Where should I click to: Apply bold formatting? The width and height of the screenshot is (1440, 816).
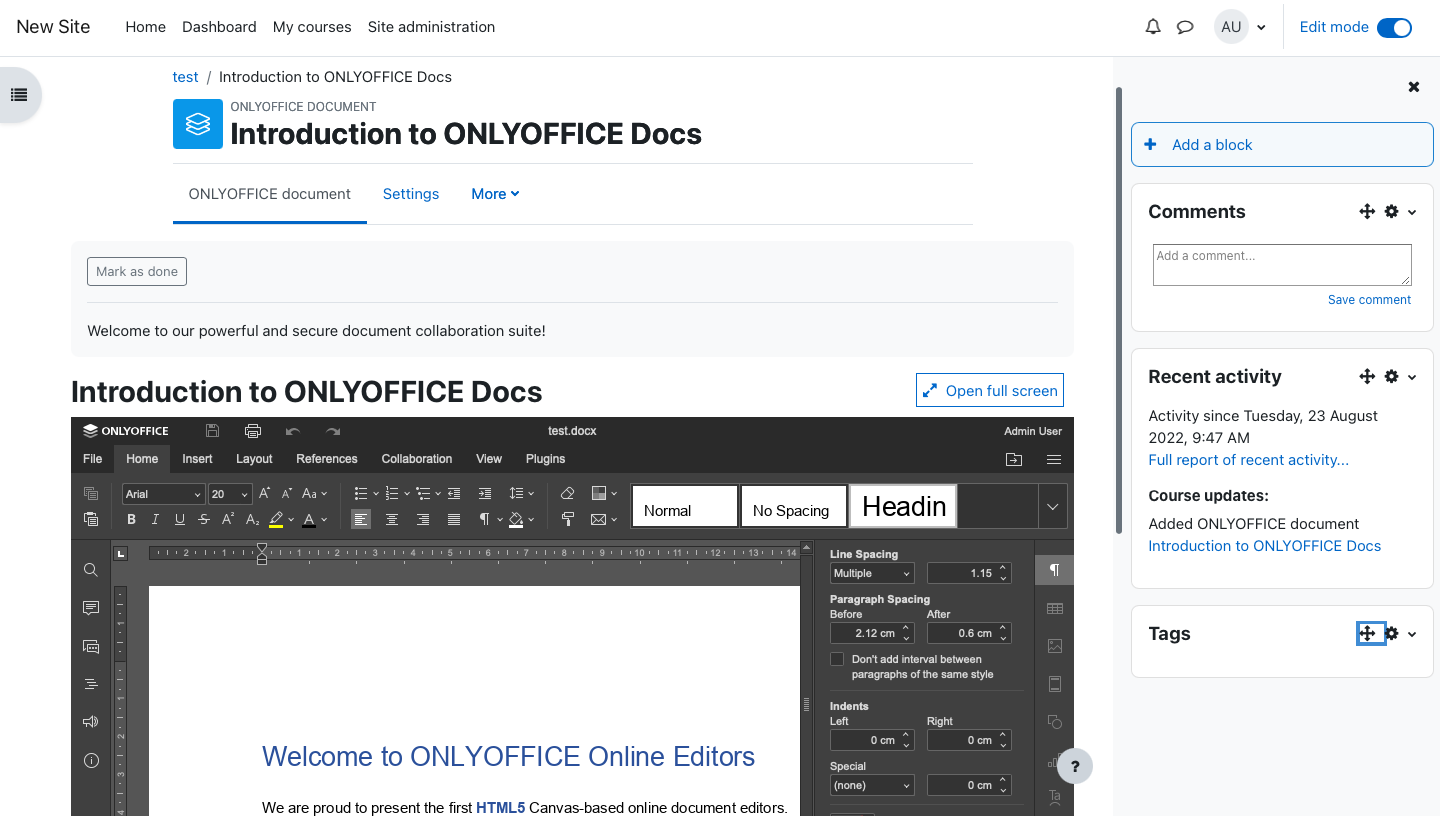[131, 519]
